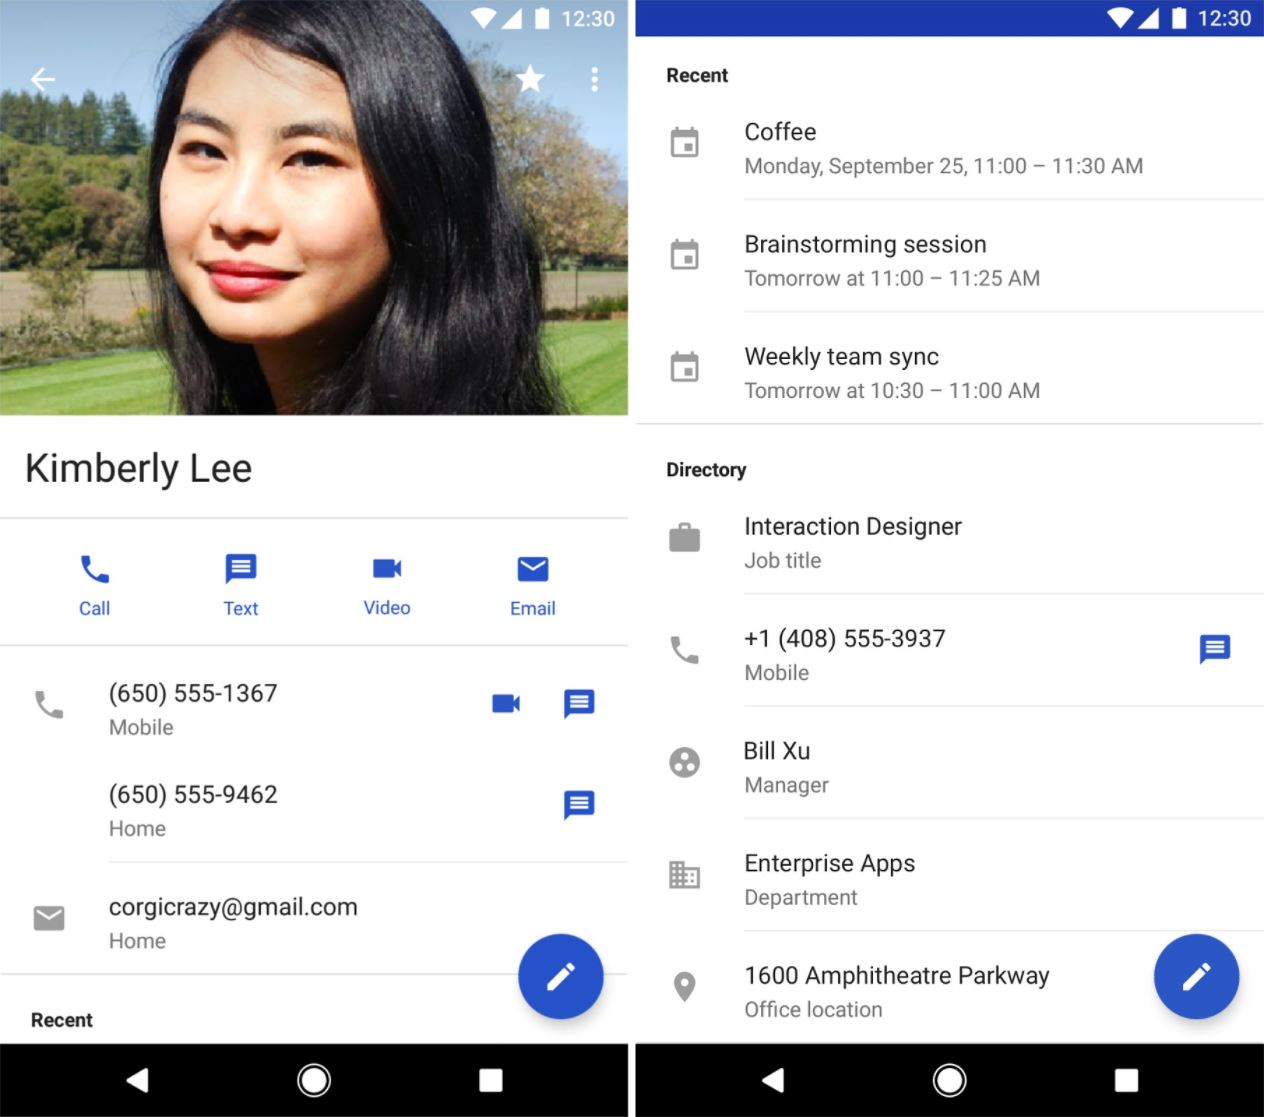Viewport: 1264px width, 1117px height.
Task: Click the phone icon beside (650) 555-1367
Action: click(x=49, y=705)
